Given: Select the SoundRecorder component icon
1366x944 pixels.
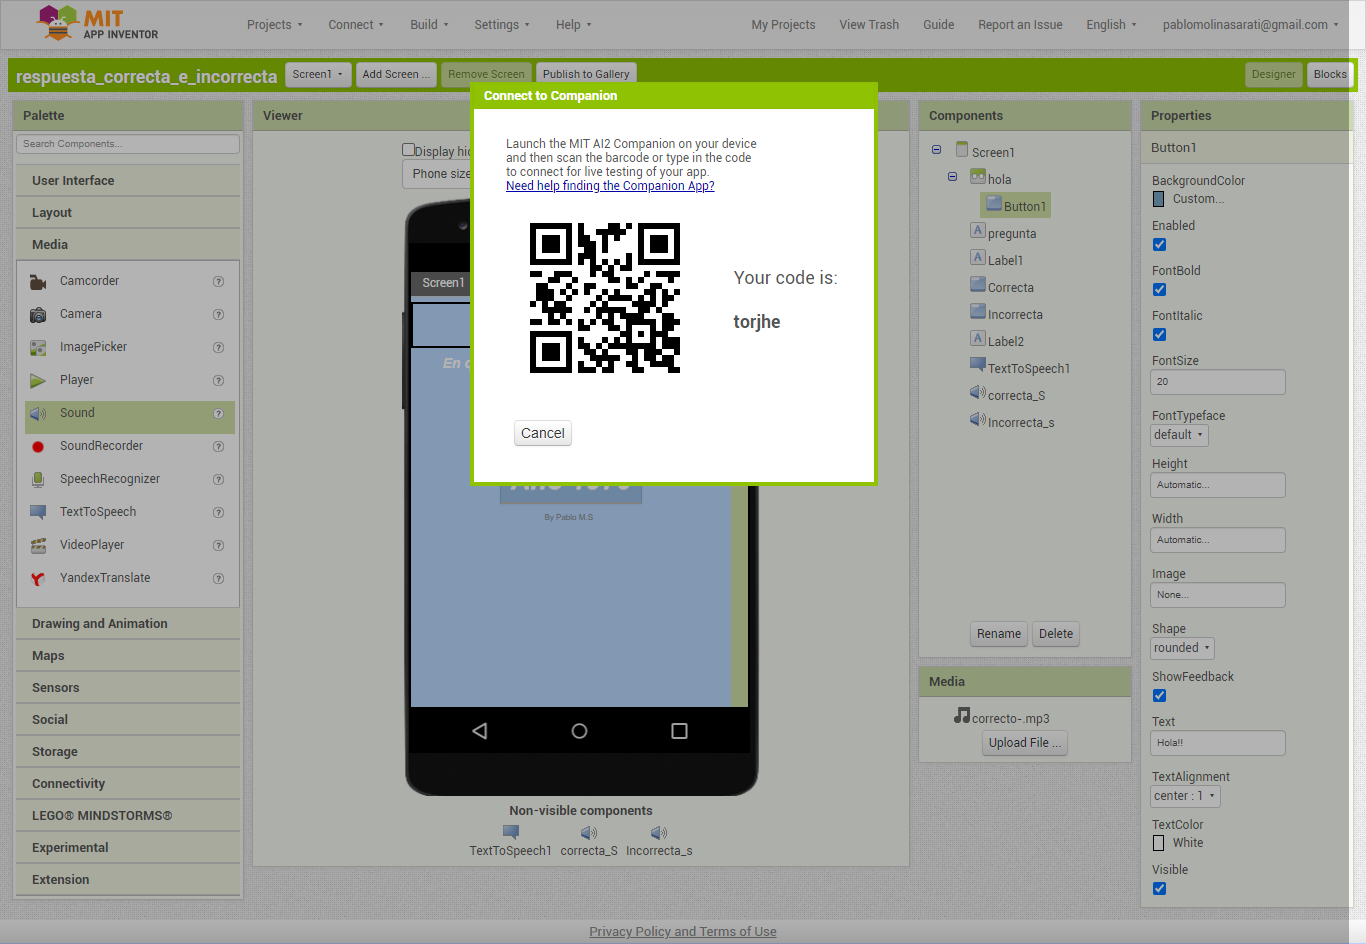Looking at the screenshot, I should tap(38, 447).
